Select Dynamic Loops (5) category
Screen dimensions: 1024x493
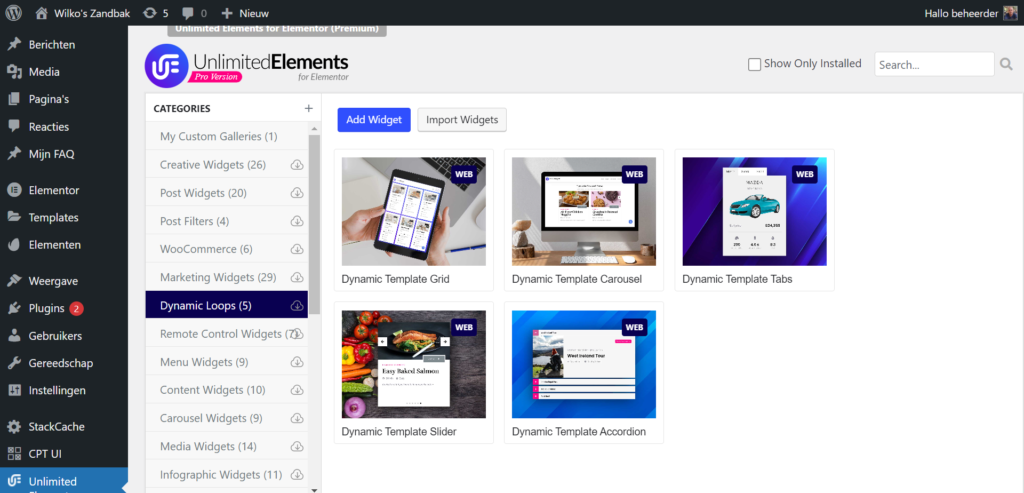[227, 306]
